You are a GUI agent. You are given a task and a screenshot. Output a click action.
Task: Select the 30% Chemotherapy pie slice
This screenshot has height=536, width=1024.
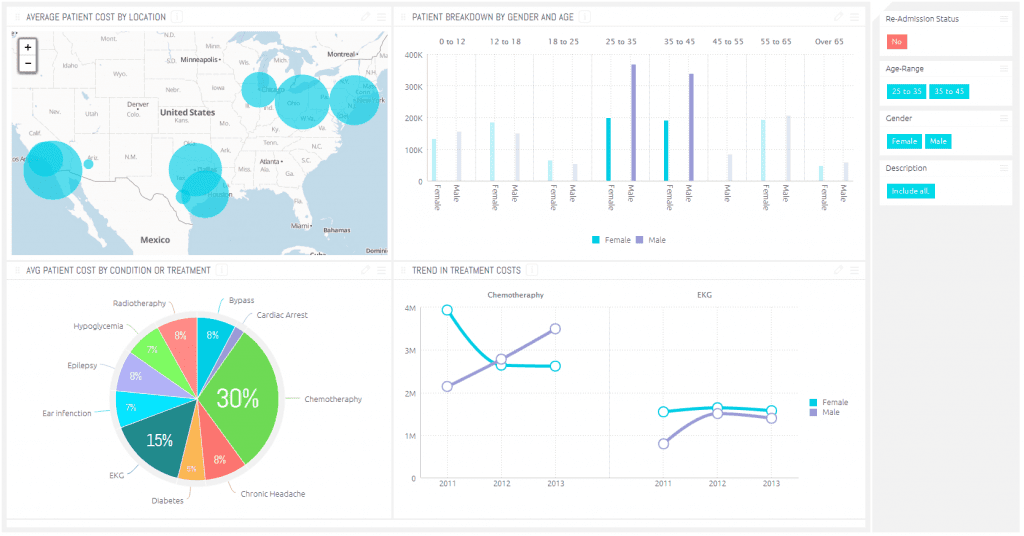tap(240, 398)
